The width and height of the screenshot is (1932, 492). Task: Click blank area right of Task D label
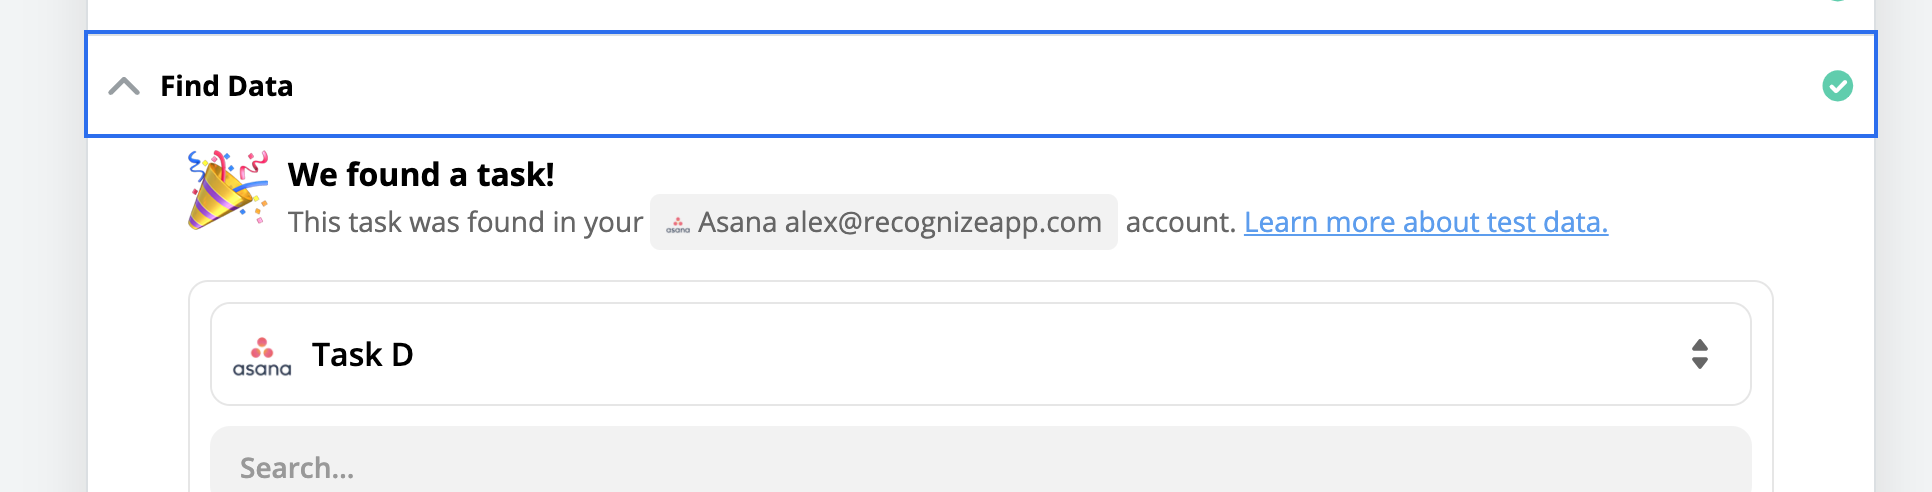[1000, 354]
